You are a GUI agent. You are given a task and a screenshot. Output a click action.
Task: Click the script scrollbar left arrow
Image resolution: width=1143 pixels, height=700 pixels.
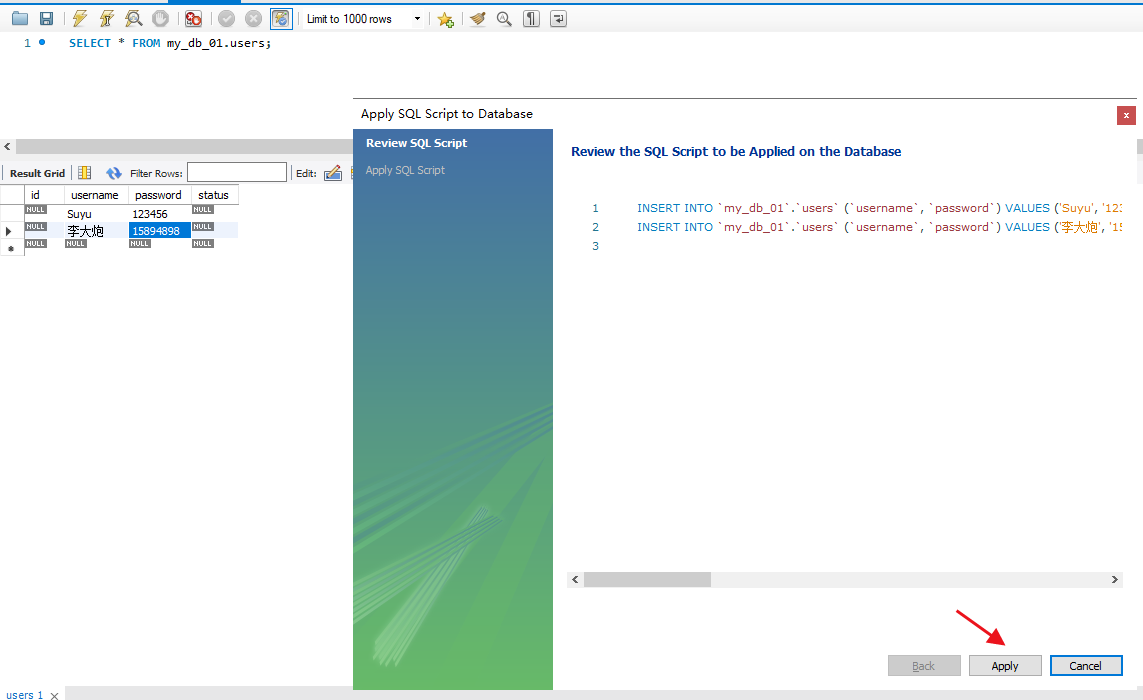[575, 580]
